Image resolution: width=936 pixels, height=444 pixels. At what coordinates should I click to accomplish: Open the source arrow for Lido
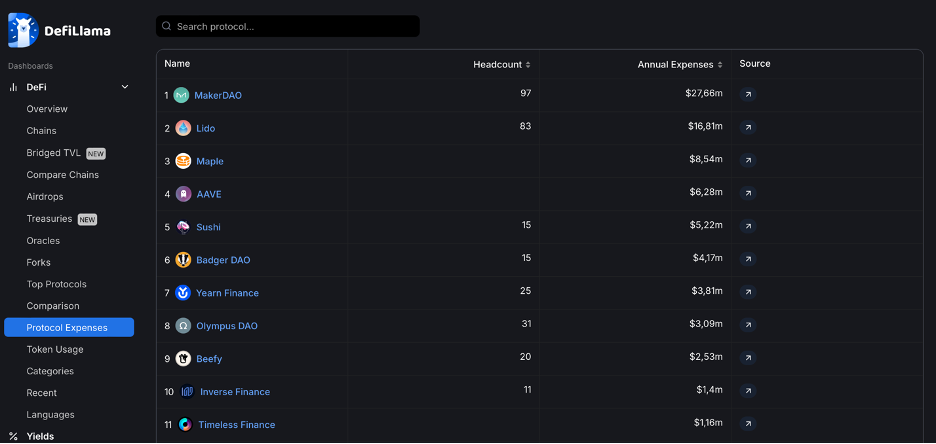(748, 127)
